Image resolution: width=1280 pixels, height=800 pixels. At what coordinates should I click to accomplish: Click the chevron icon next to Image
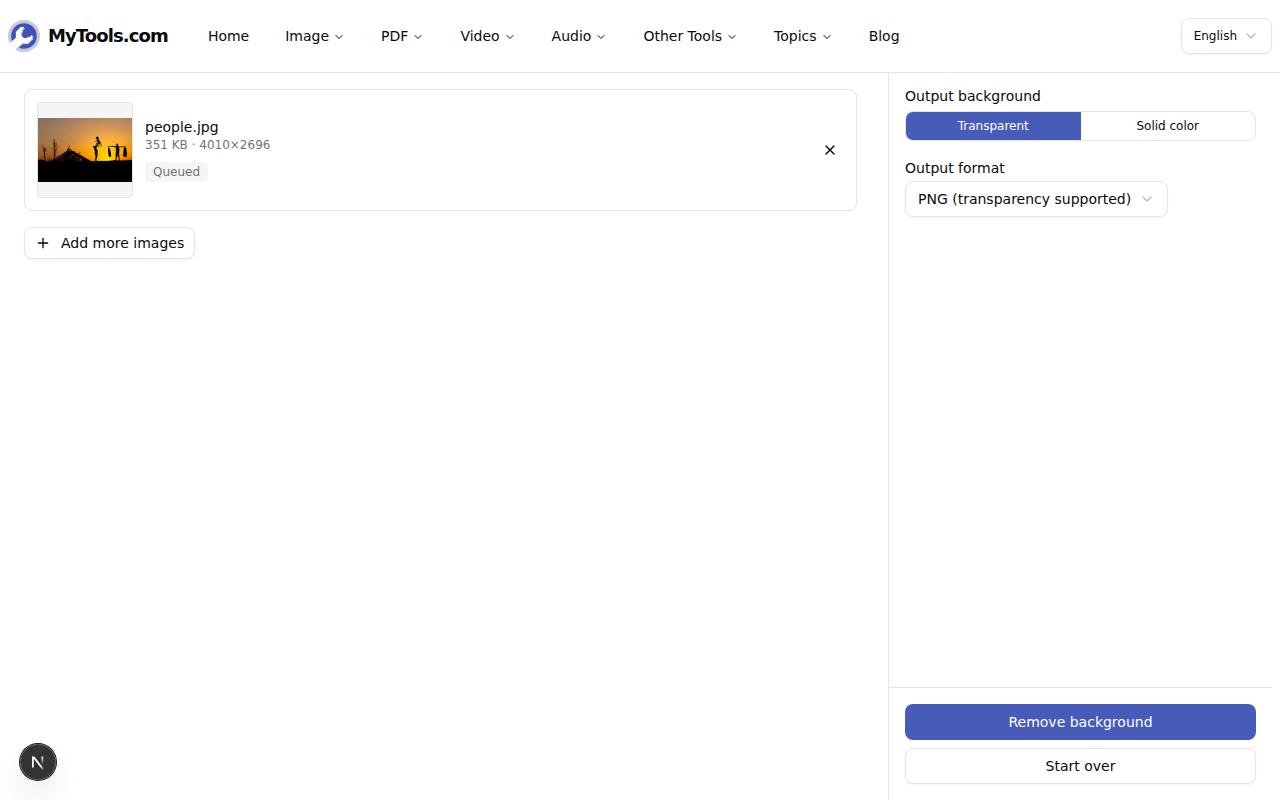pyautogui.click(x=339, y=37)
